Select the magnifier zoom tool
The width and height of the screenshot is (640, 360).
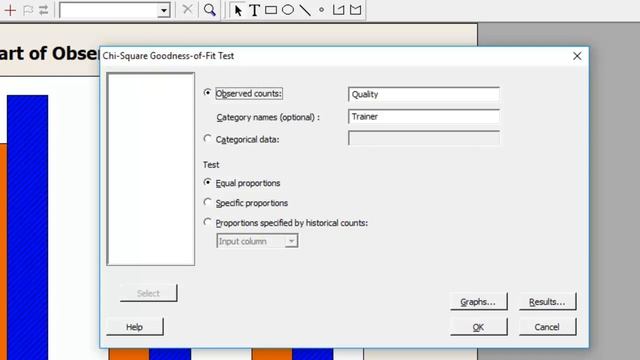point(210,10)
